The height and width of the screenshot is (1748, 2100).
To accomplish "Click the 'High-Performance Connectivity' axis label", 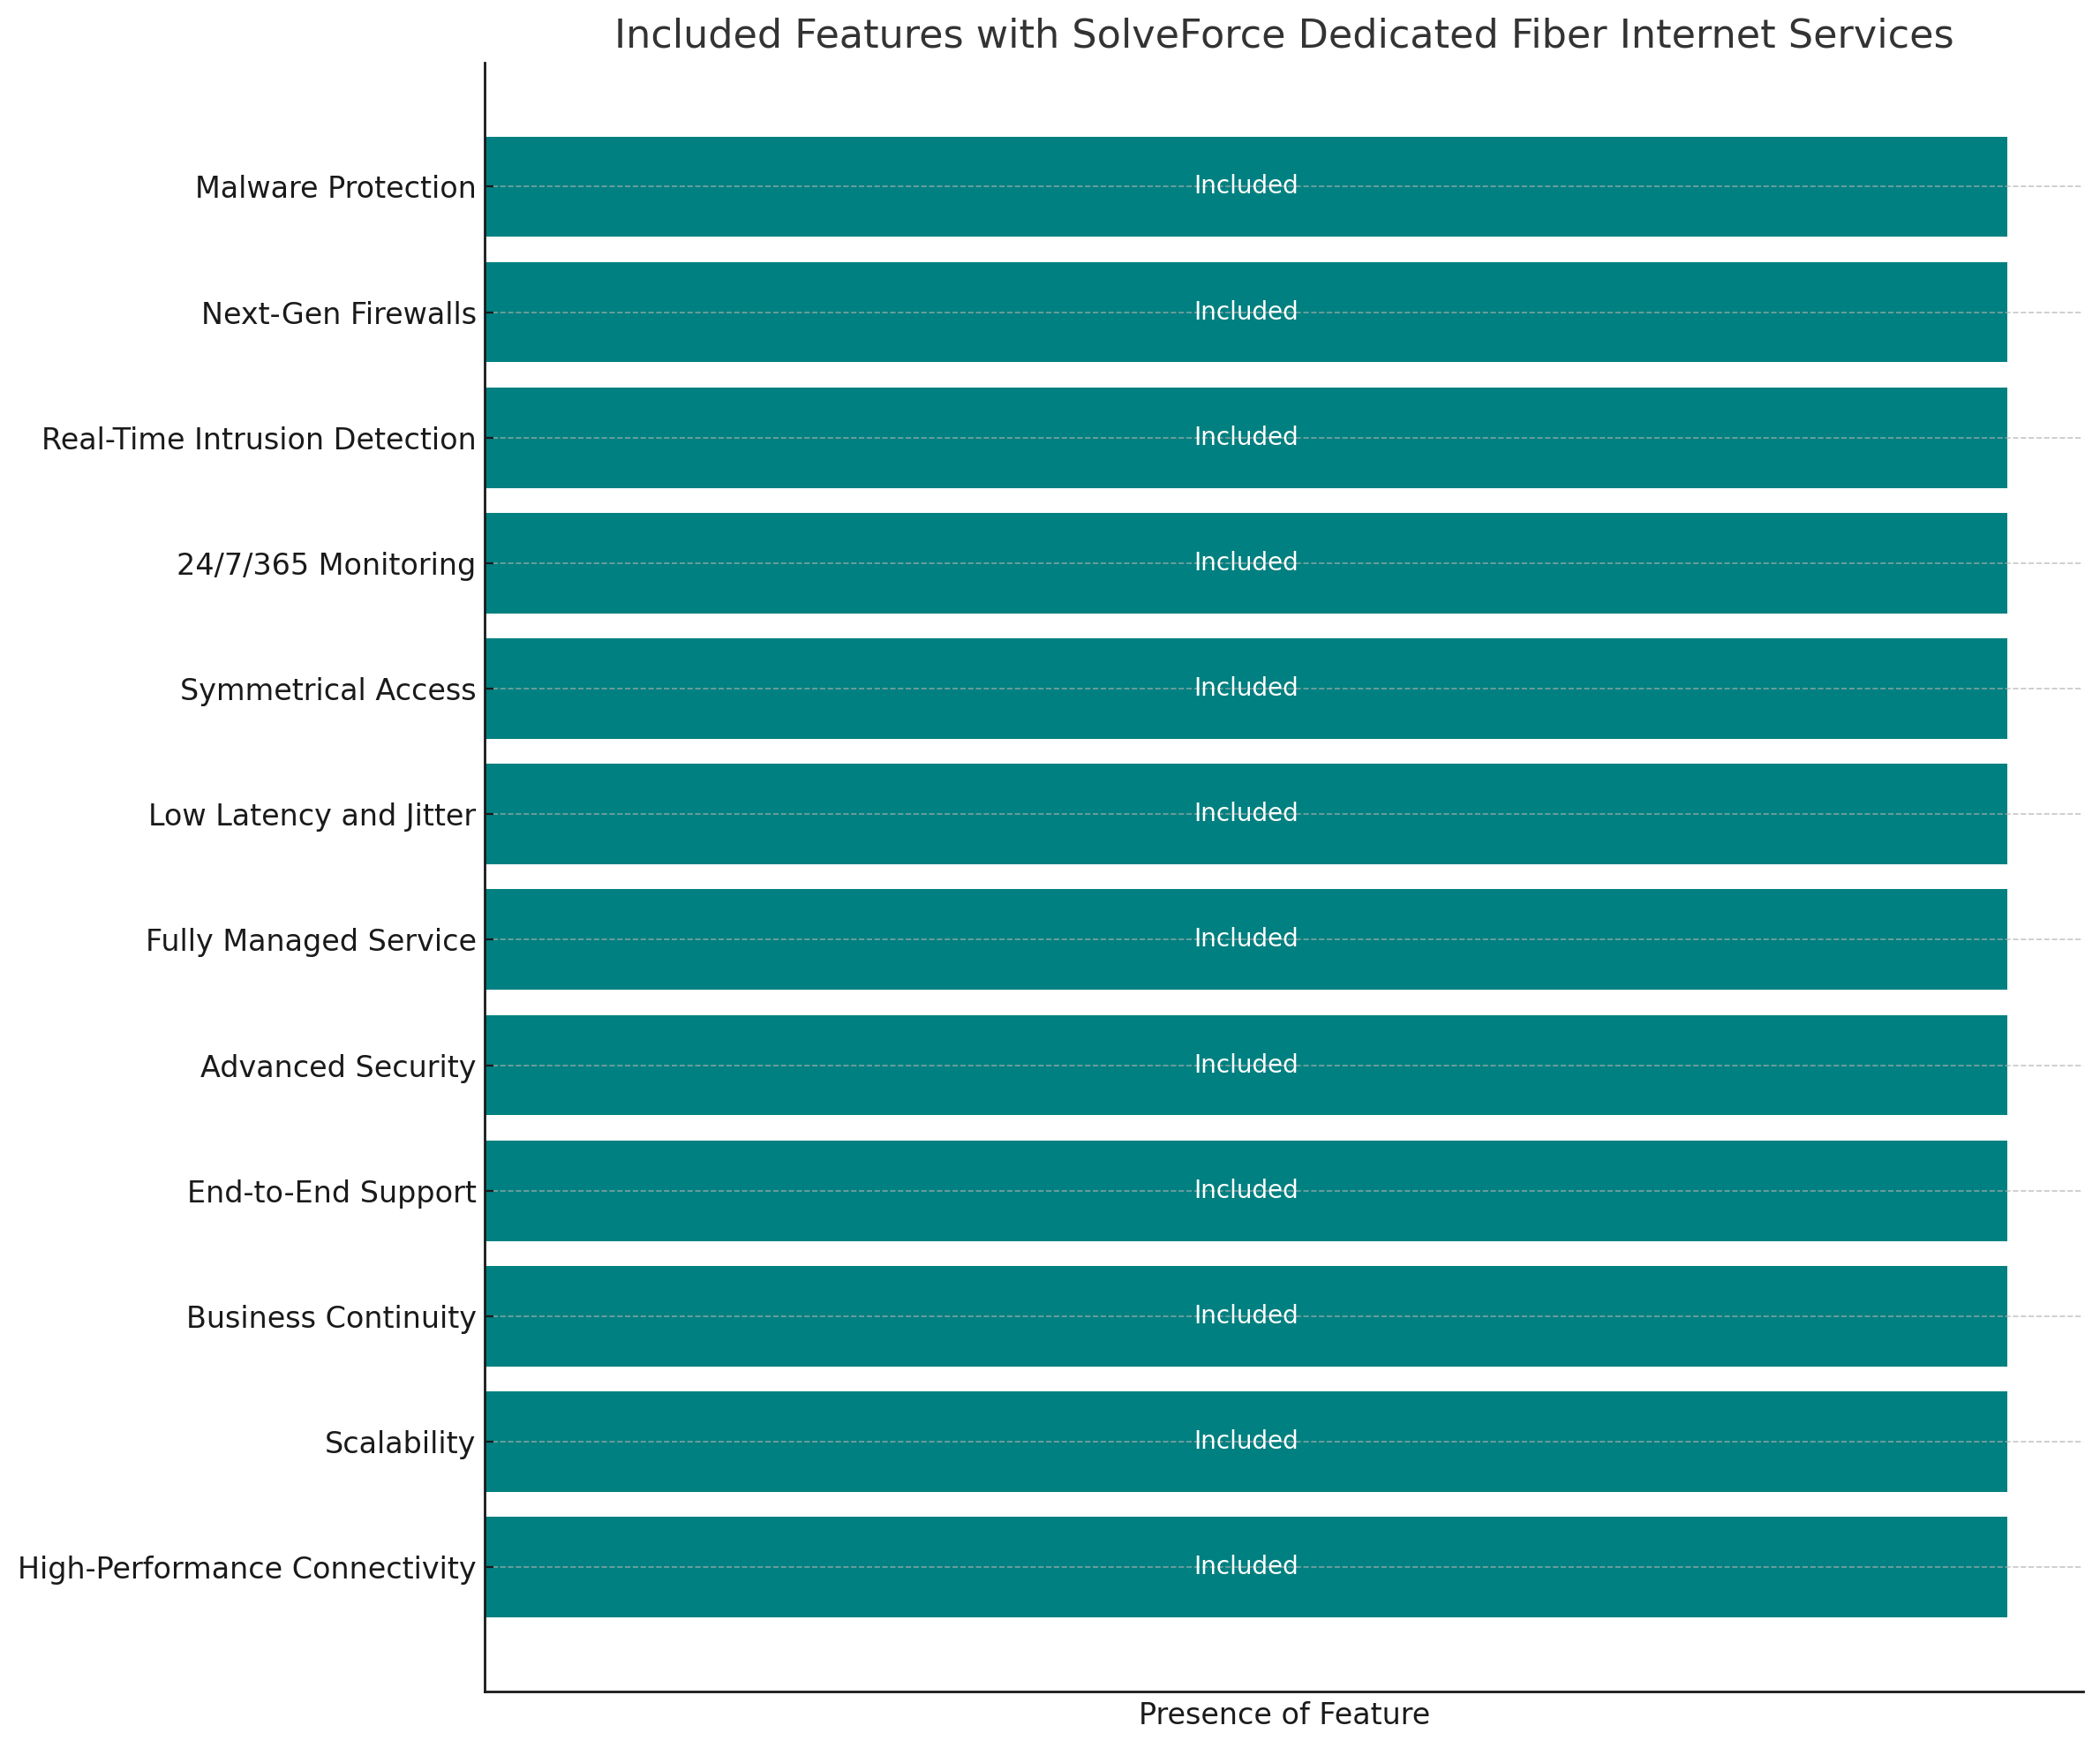I will click(x=246, y=1568).
